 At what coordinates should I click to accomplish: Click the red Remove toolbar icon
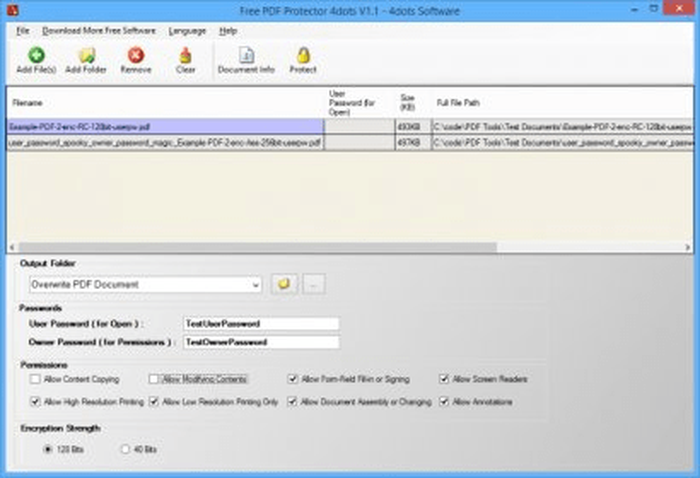[136, 55]
